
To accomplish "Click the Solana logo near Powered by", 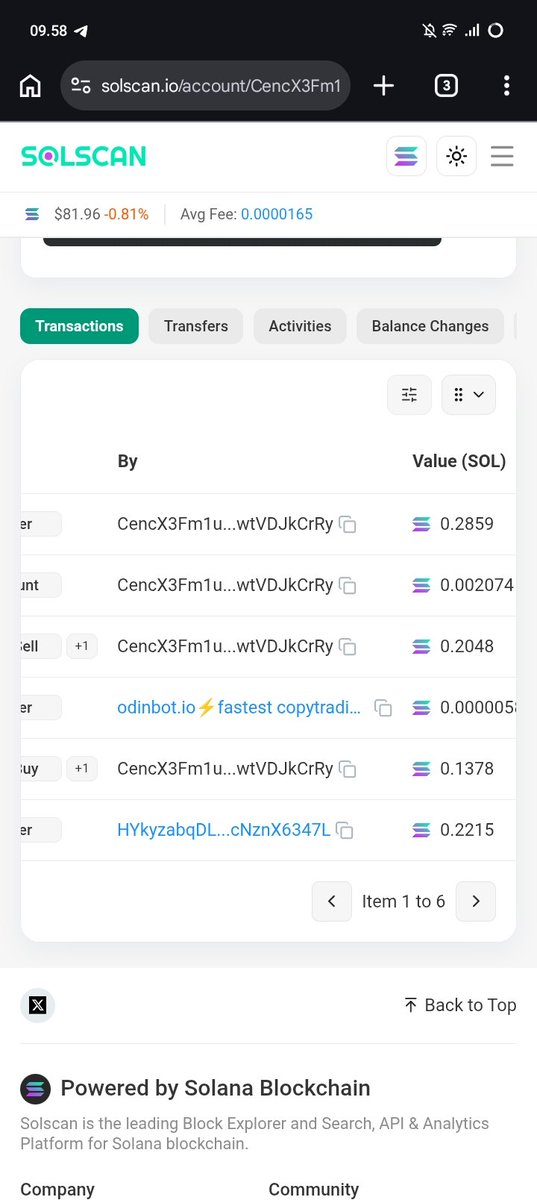I will pyautogui.click(x=36, y=1088).
